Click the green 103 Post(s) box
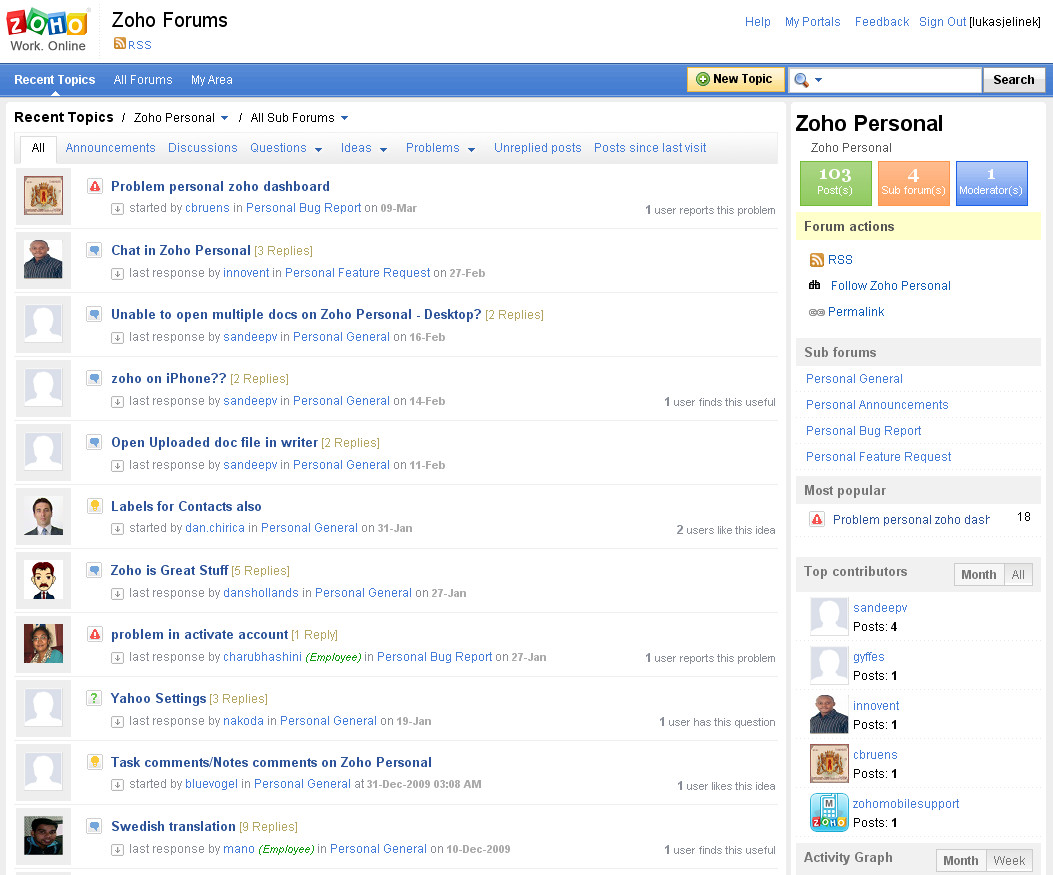Screen dimensions: 1053x875 835,183
